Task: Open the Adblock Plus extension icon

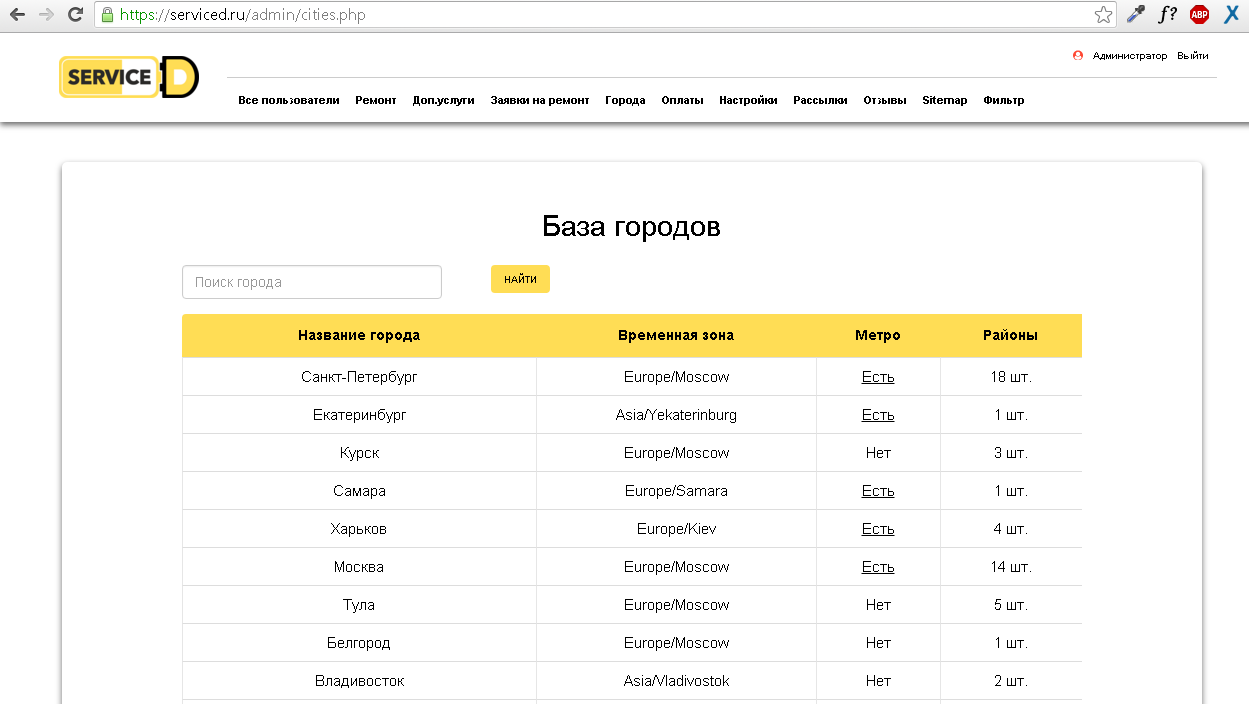Action: point(1199,15)
